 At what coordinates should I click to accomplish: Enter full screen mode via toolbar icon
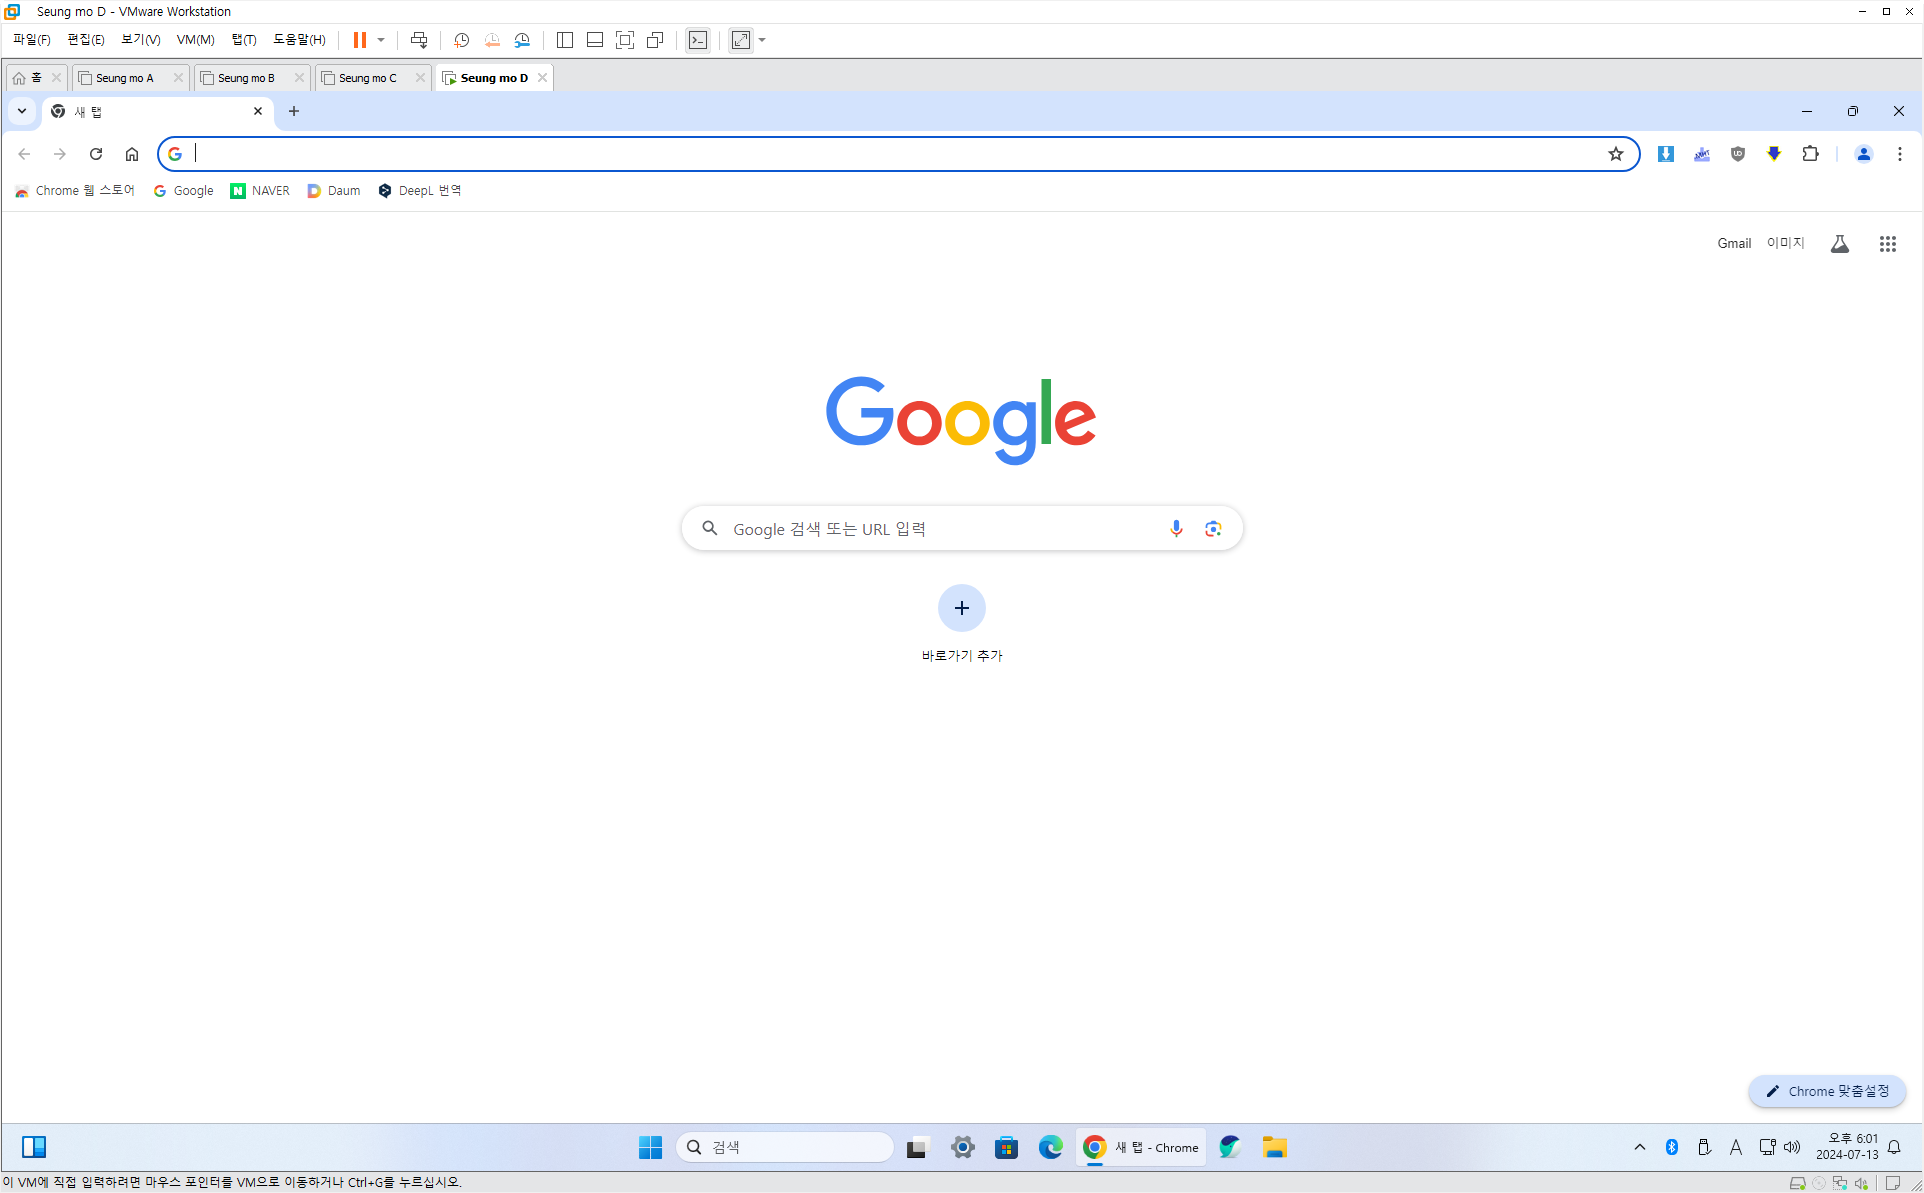coord(625,40)
